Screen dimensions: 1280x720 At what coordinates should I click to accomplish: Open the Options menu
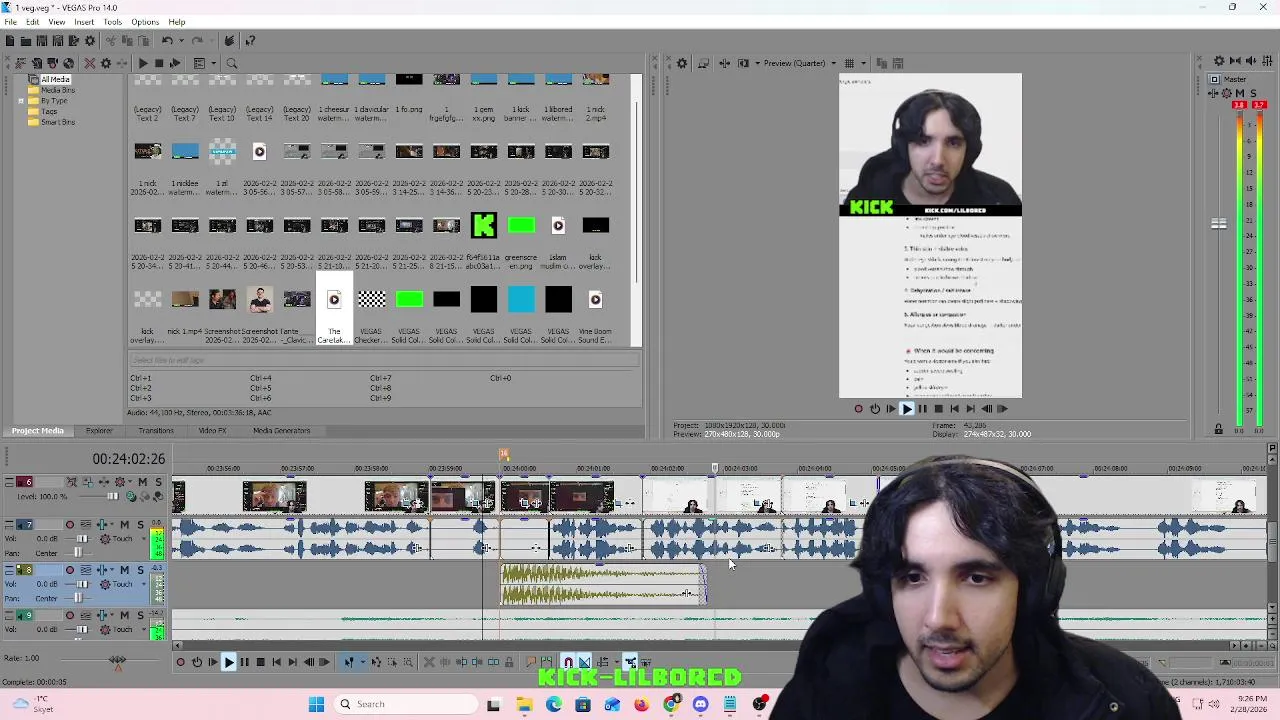point(145,22)
